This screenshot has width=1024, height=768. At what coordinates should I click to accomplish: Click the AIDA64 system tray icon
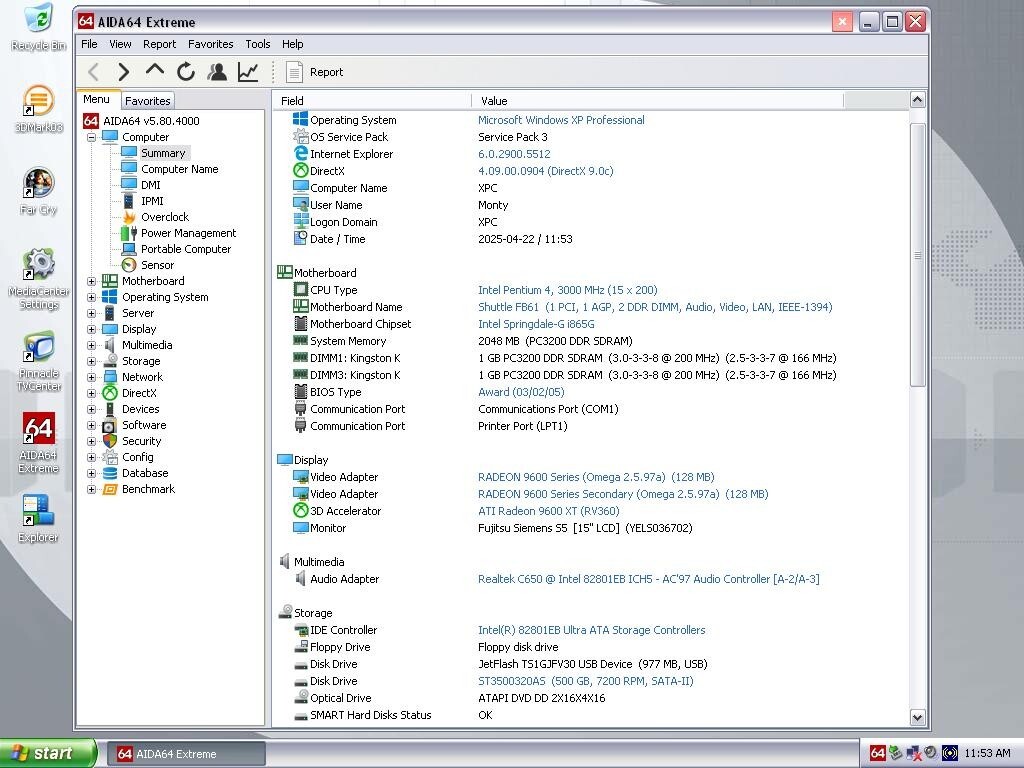pos(878,753)
